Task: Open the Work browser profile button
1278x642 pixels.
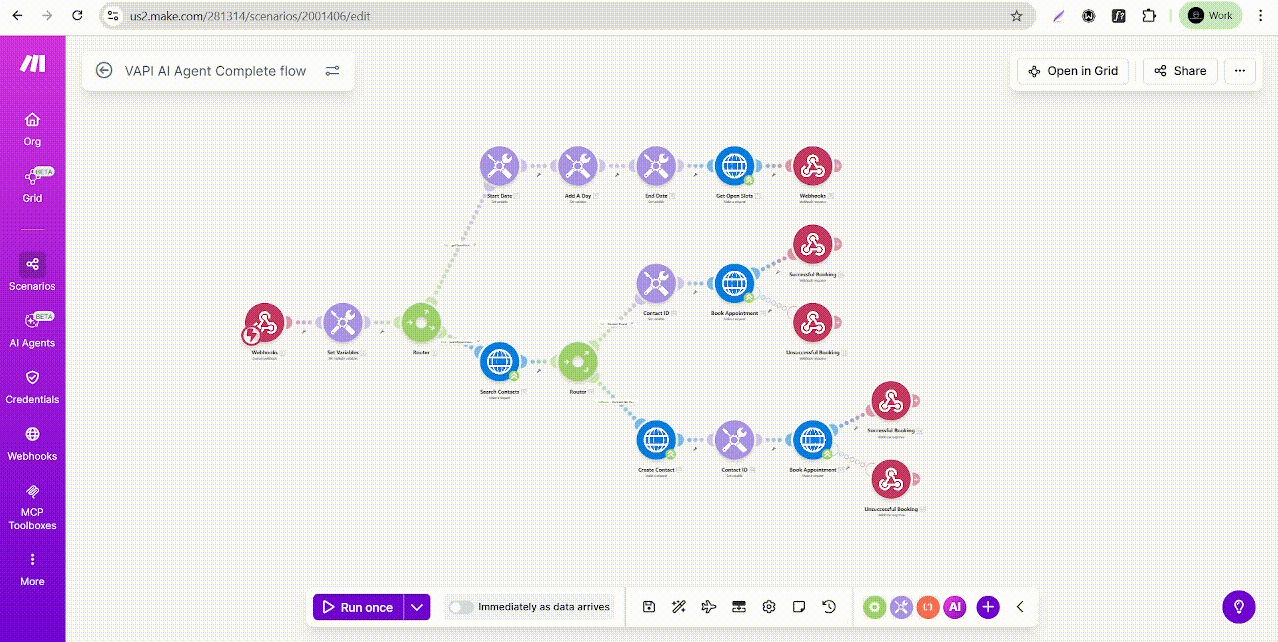Action: [1210, 16]
